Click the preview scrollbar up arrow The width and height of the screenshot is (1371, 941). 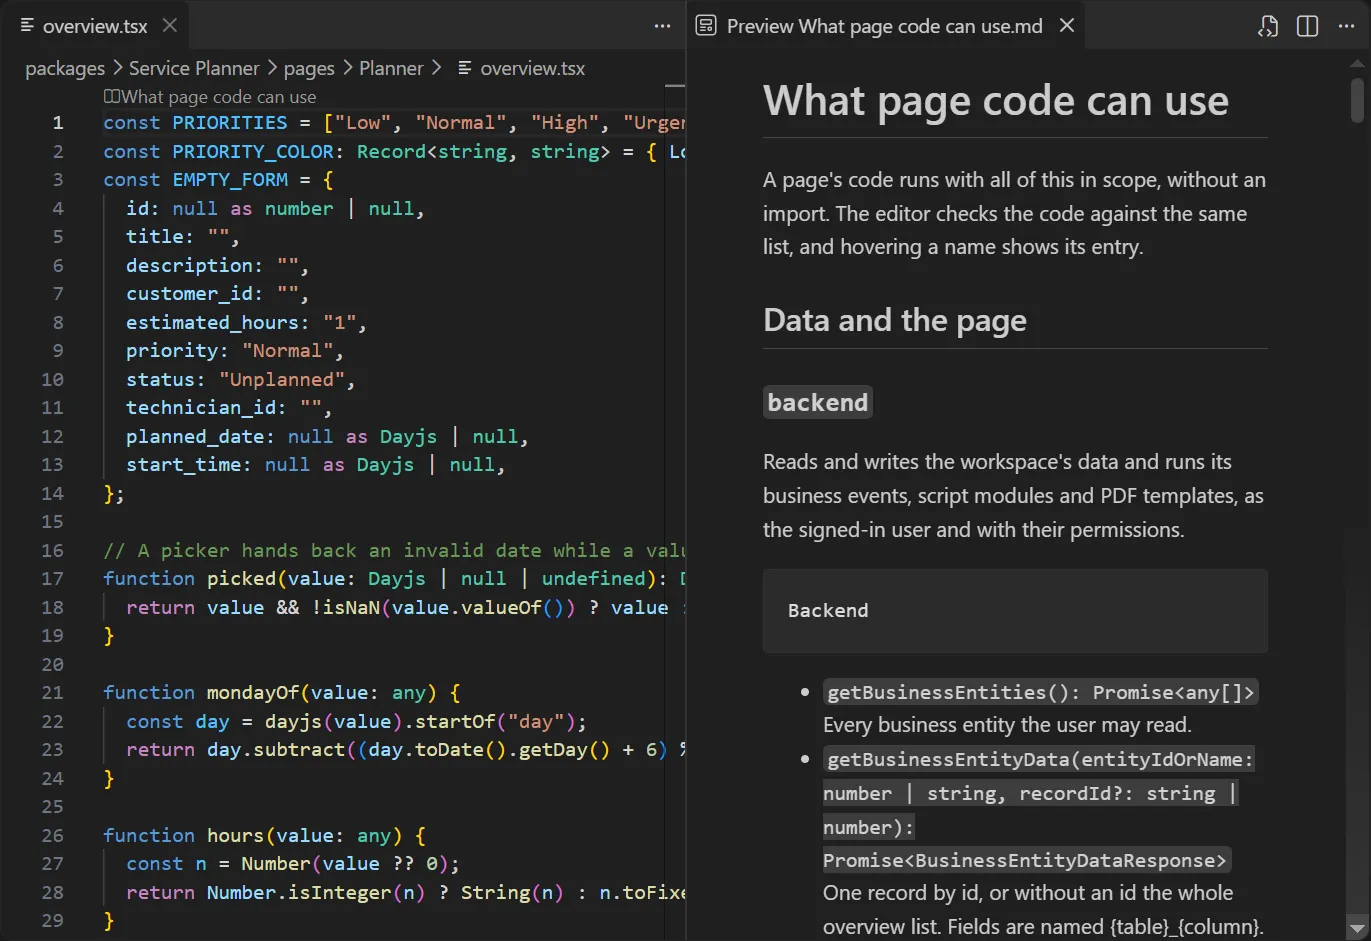point(1357,63)
